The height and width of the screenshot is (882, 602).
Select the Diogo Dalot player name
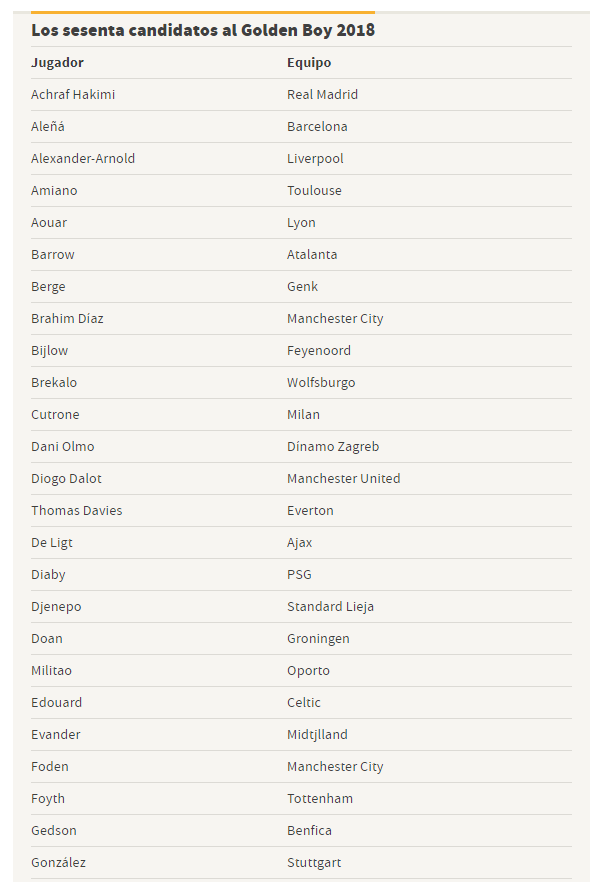tap(66, 479)
